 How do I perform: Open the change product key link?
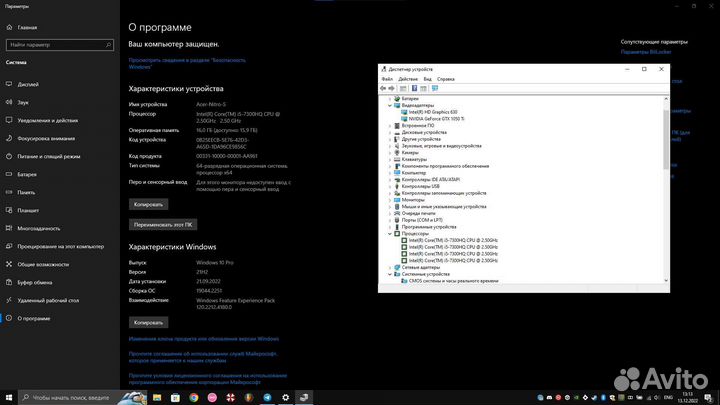[x=204, y=339]
